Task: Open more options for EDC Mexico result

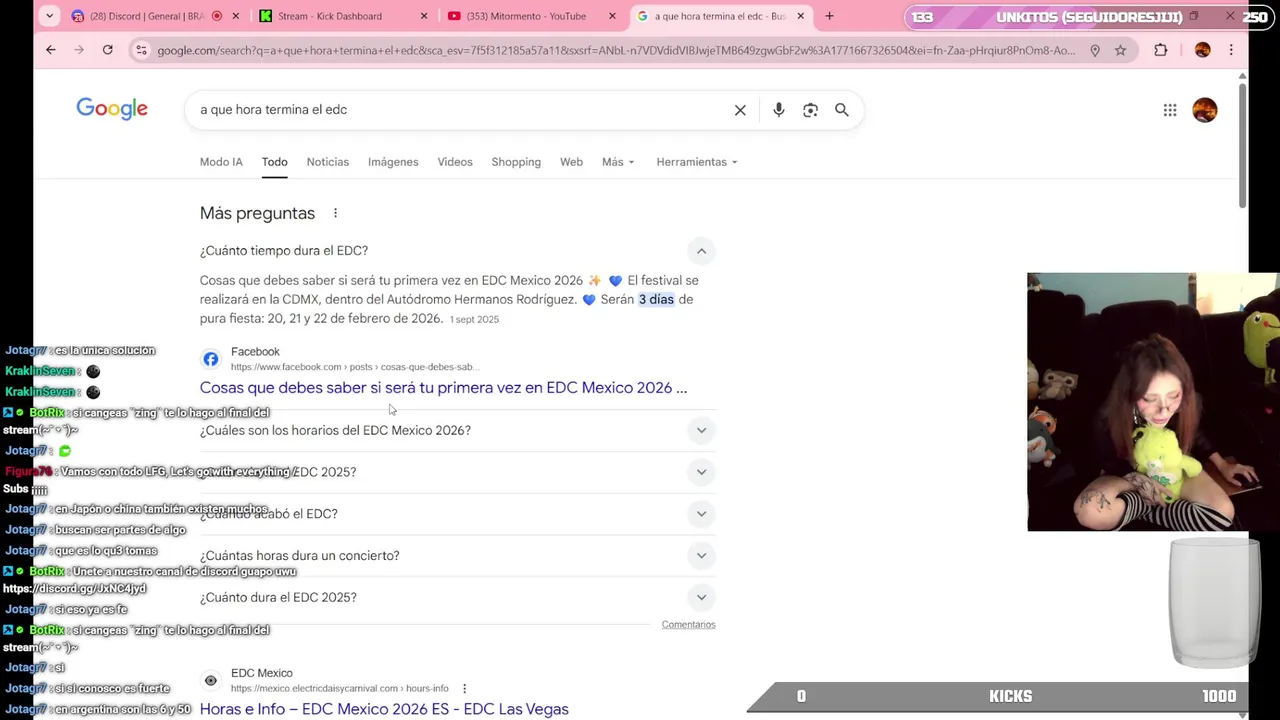Action: point(464,688)
